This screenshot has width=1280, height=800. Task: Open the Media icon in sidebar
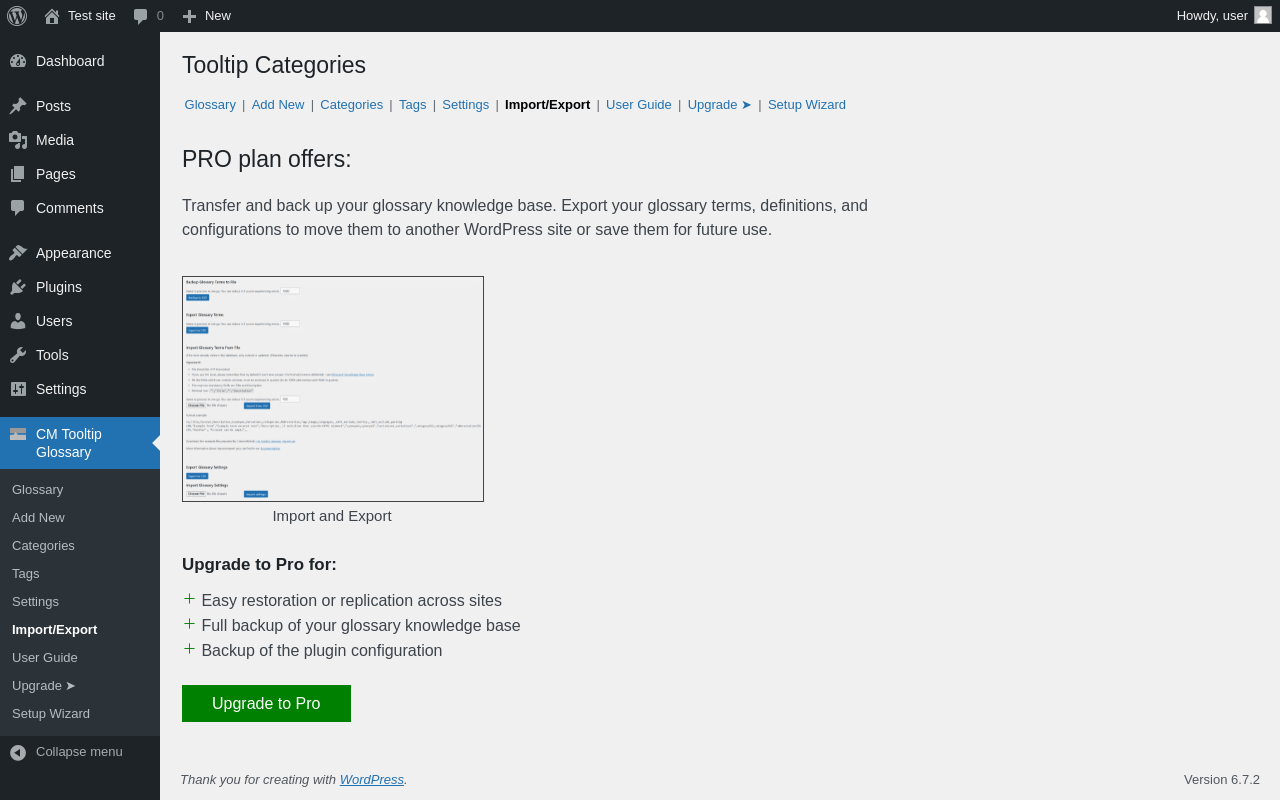[18, 140]
